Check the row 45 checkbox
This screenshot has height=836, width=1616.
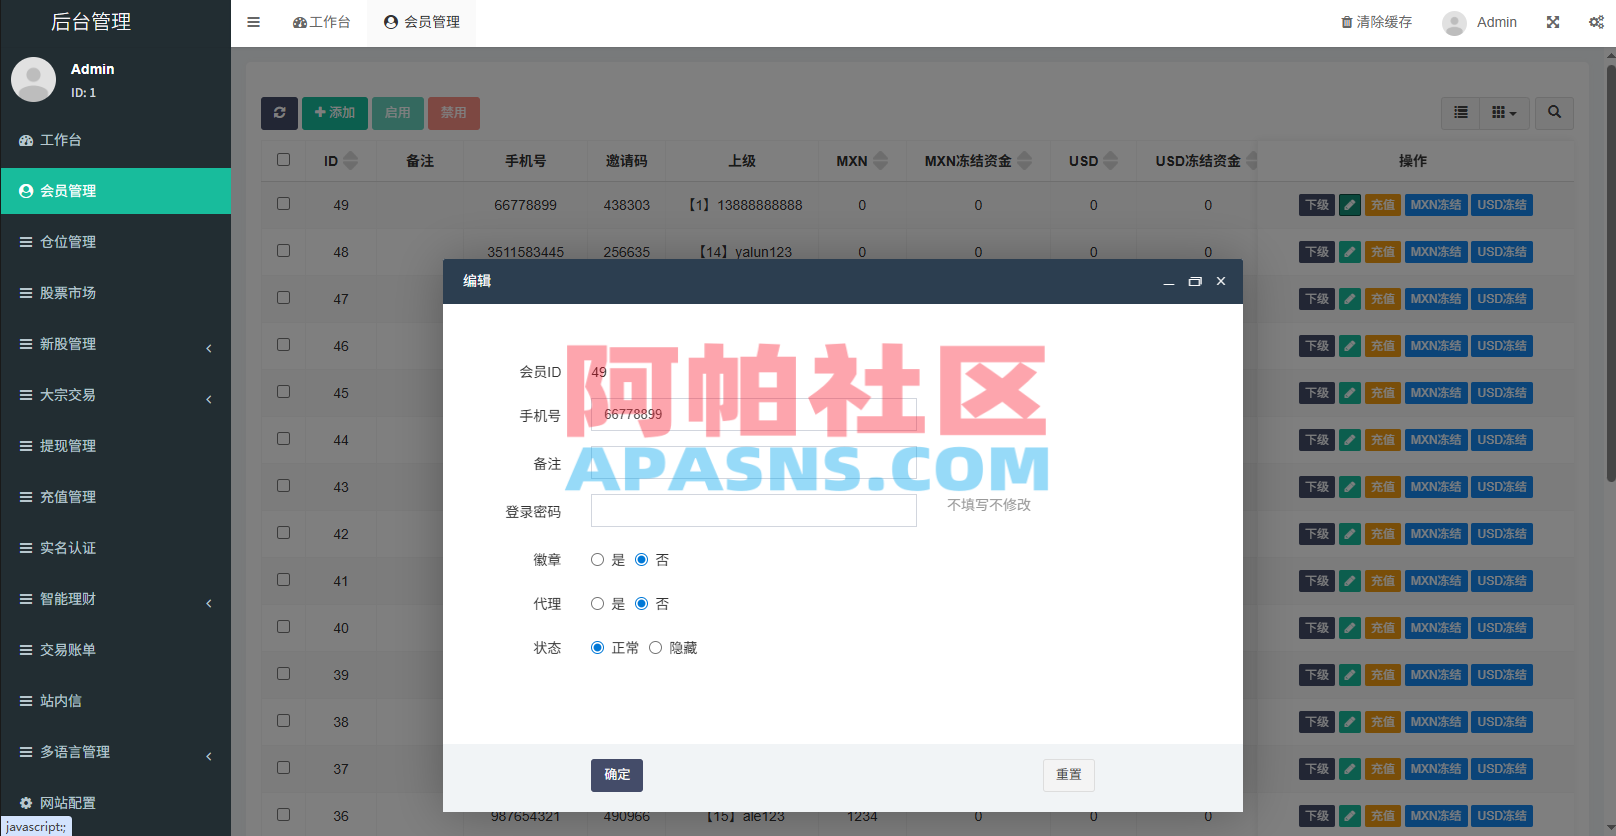coord(284,392)
